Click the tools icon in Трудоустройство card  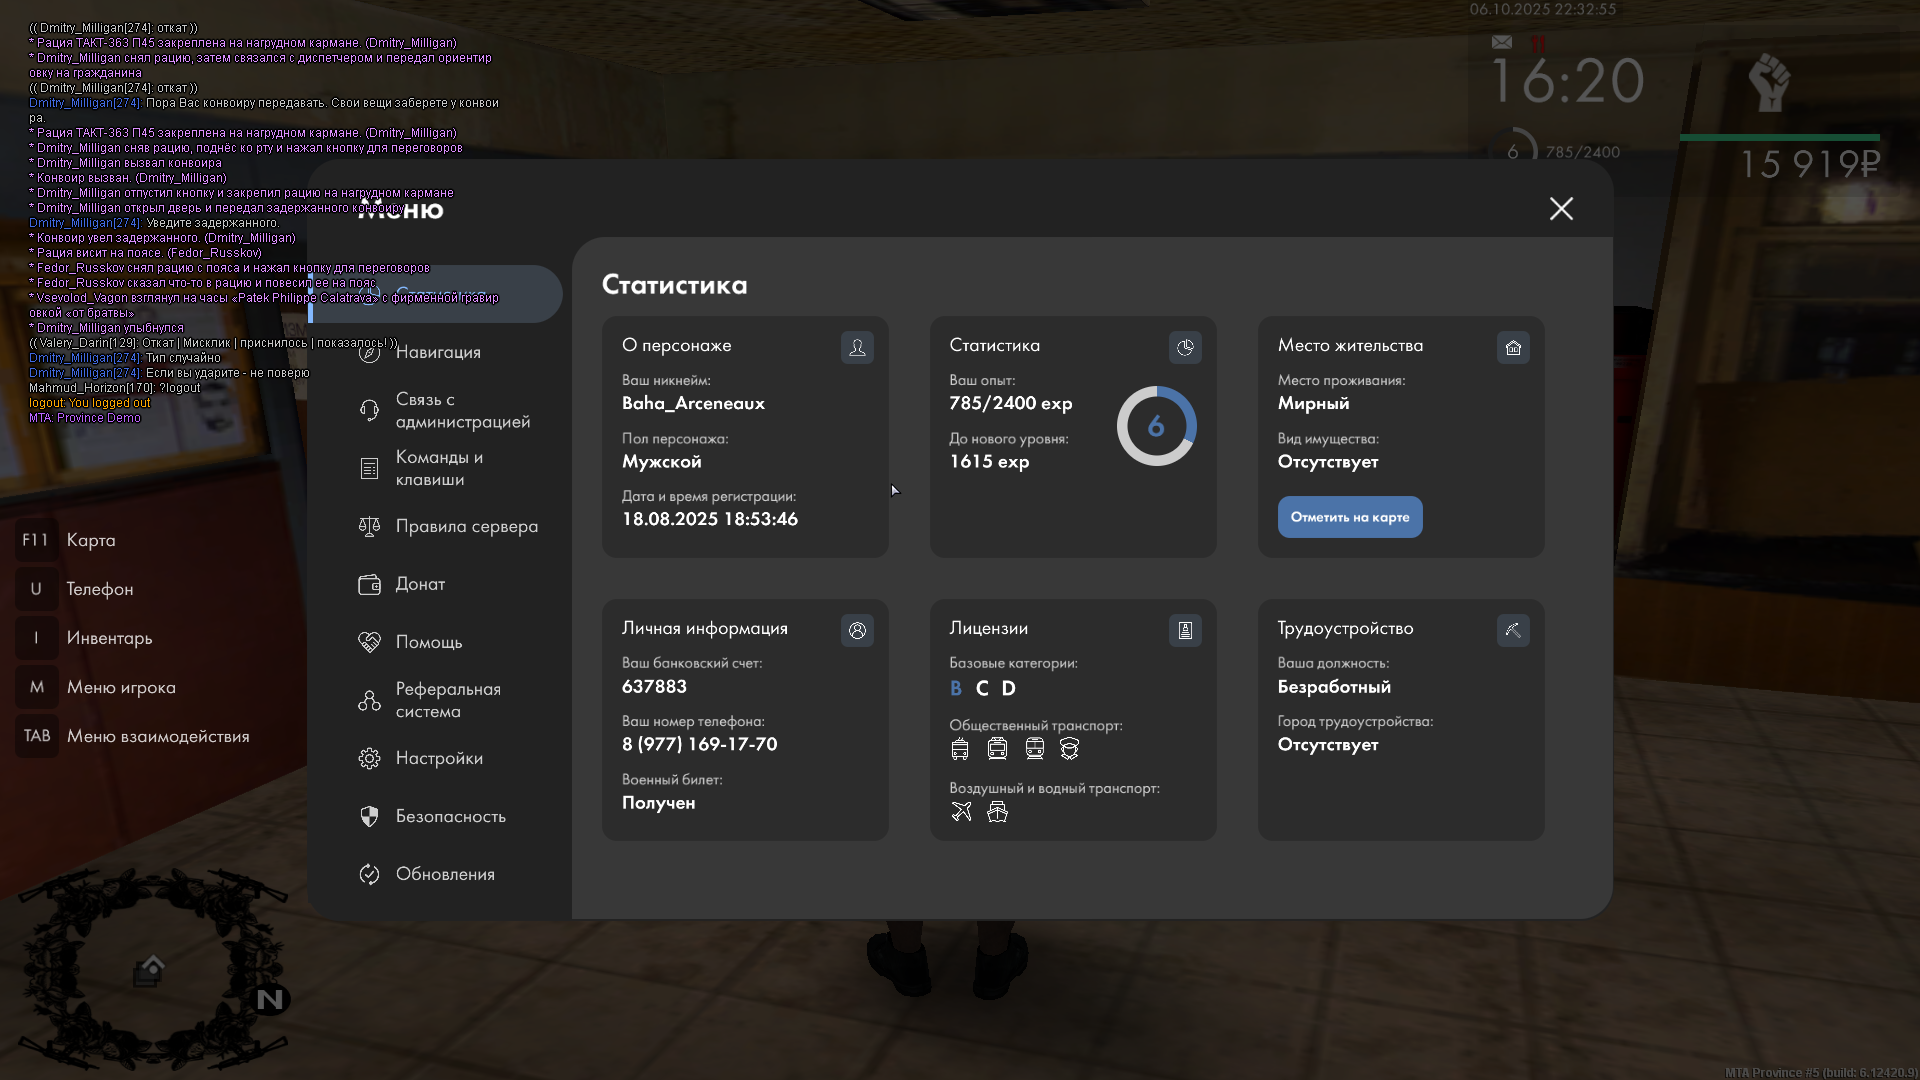point(1513,630)
